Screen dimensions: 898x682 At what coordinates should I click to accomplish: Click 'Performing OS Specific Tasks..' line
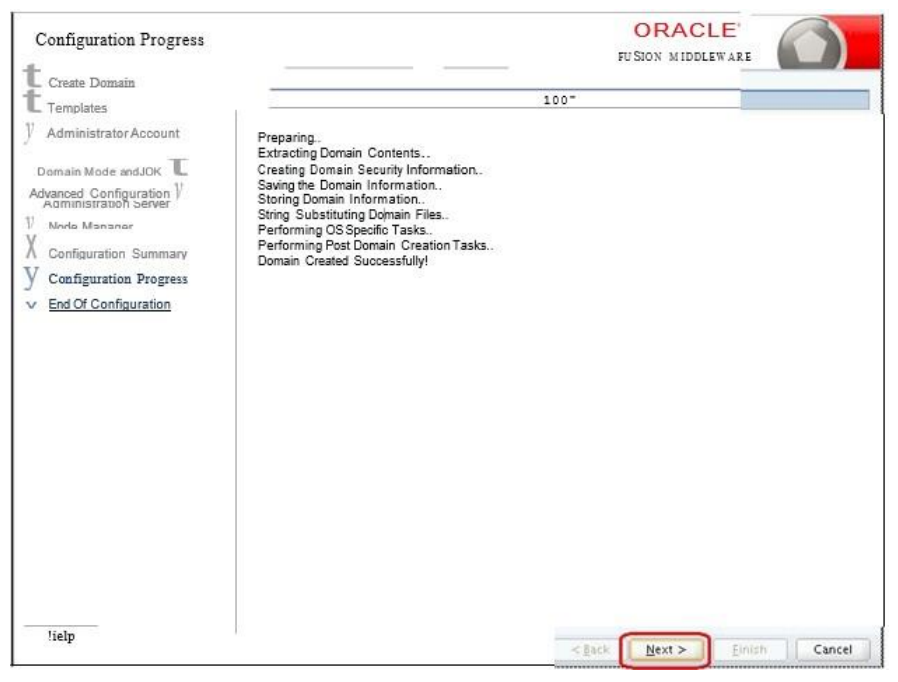pos(345,230)
